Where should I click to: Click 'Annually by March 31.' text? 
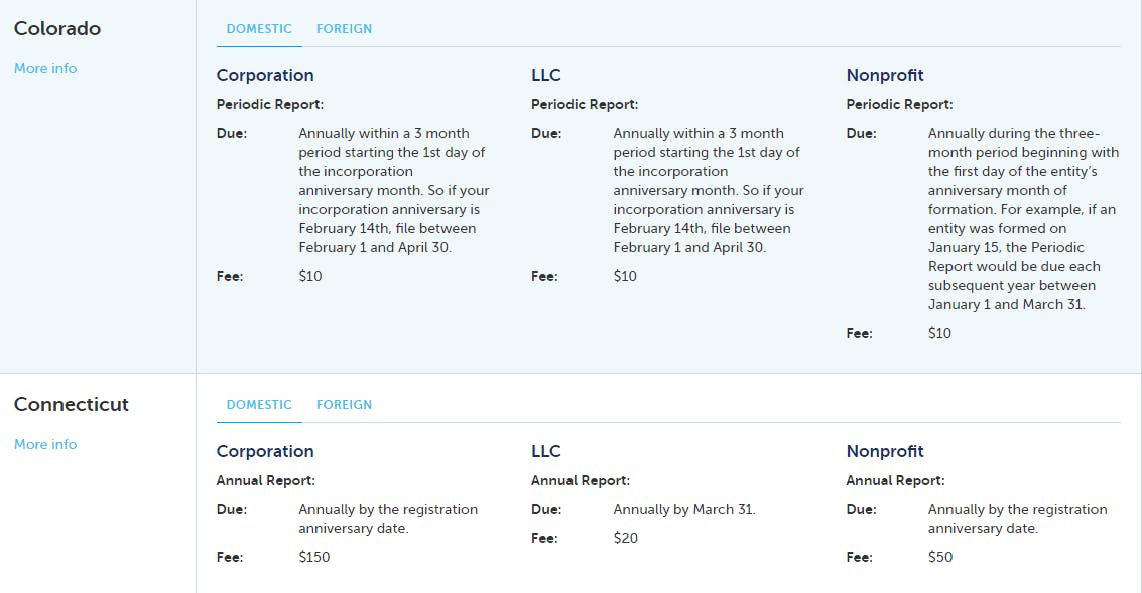point(684,509)
